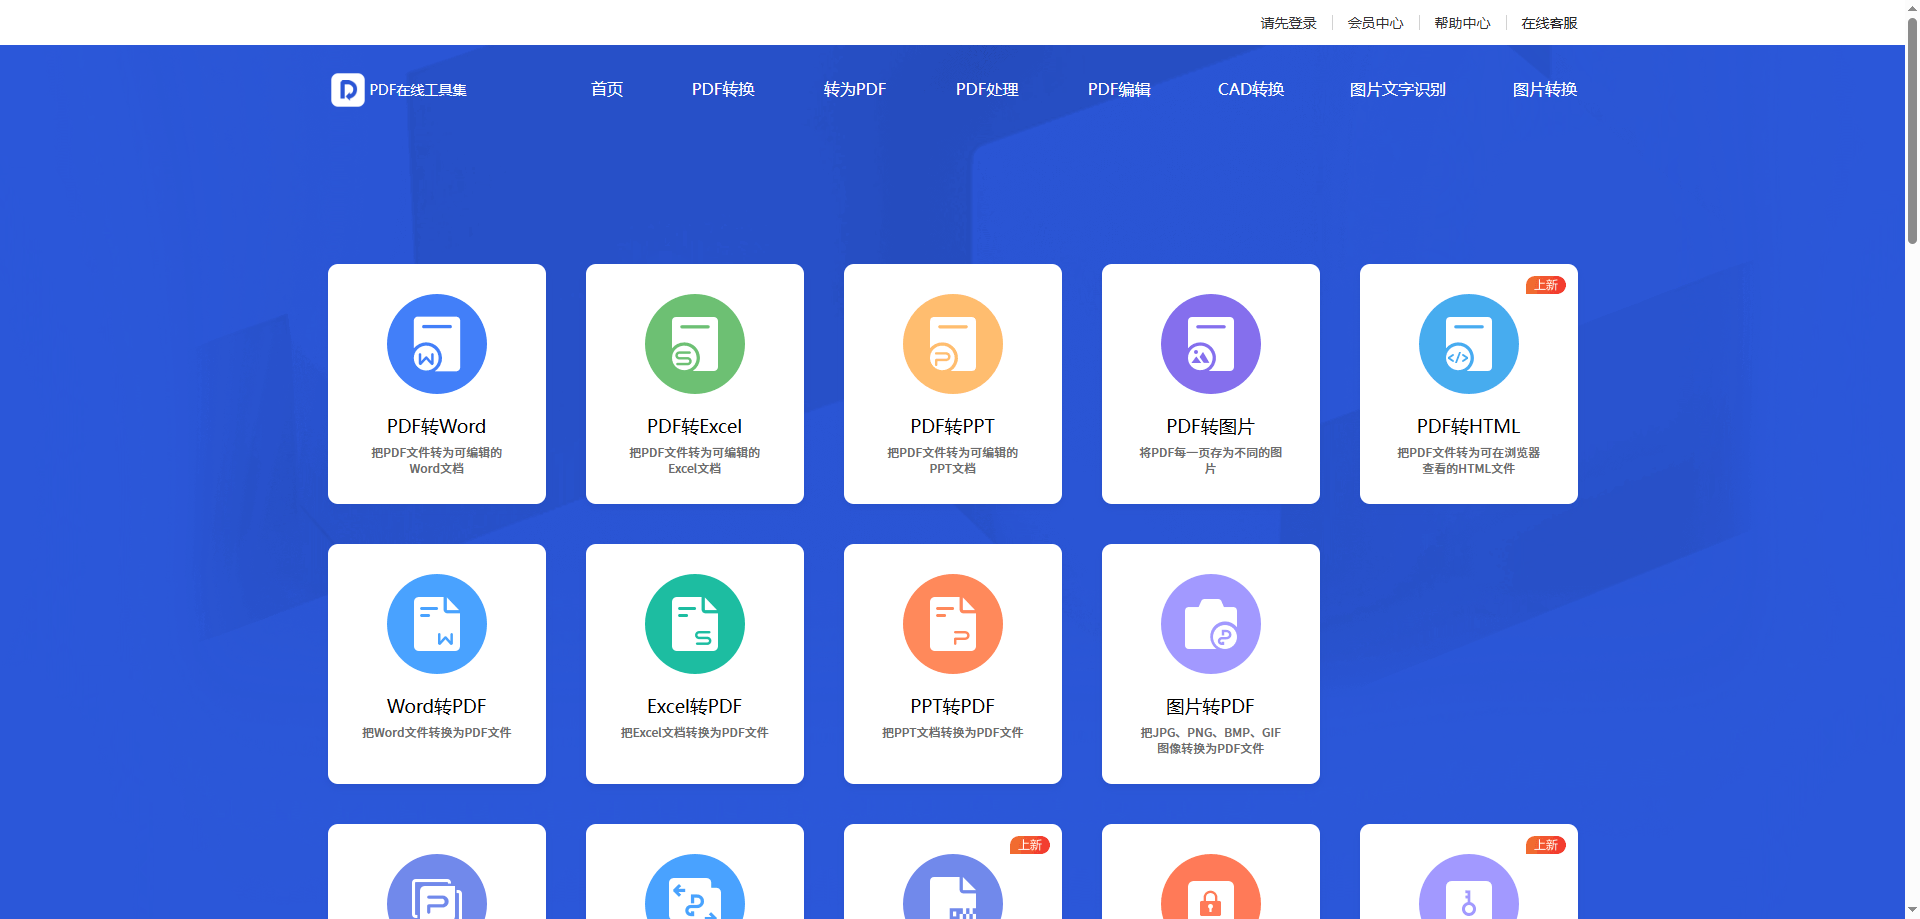Open the 在线客服 link
This screenshot has height=919, width=1920.
1550,23
